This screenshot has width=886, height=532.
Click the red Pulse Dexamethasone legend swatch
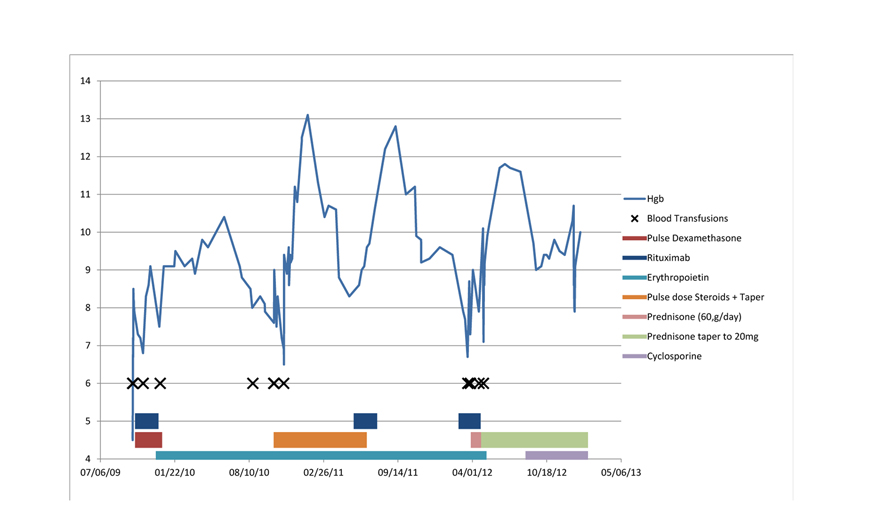(x=635, y=238)
